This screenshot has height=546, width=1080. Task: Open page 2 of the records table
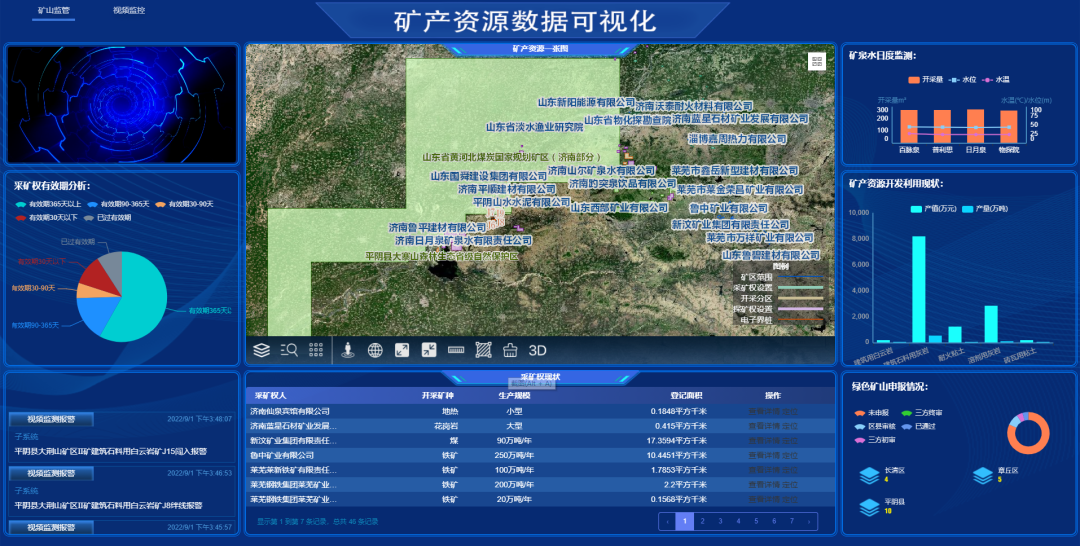(x=703, y=521)
